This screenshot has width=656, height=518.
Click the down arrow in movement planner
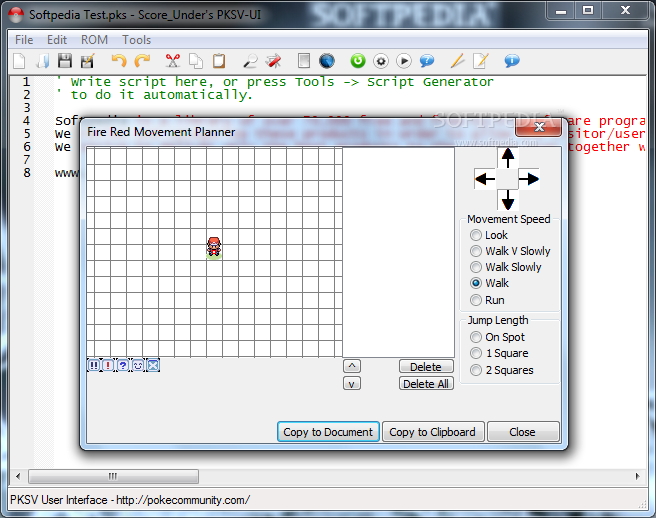click(508, 200)
